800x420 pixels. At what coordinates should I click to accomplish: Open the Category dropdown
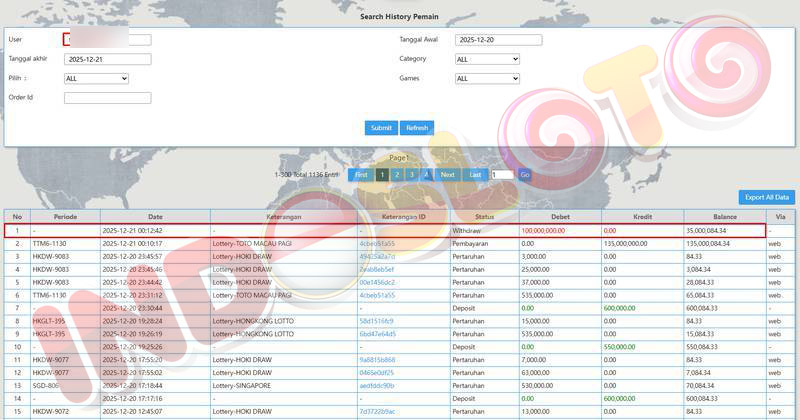point(487,59)
